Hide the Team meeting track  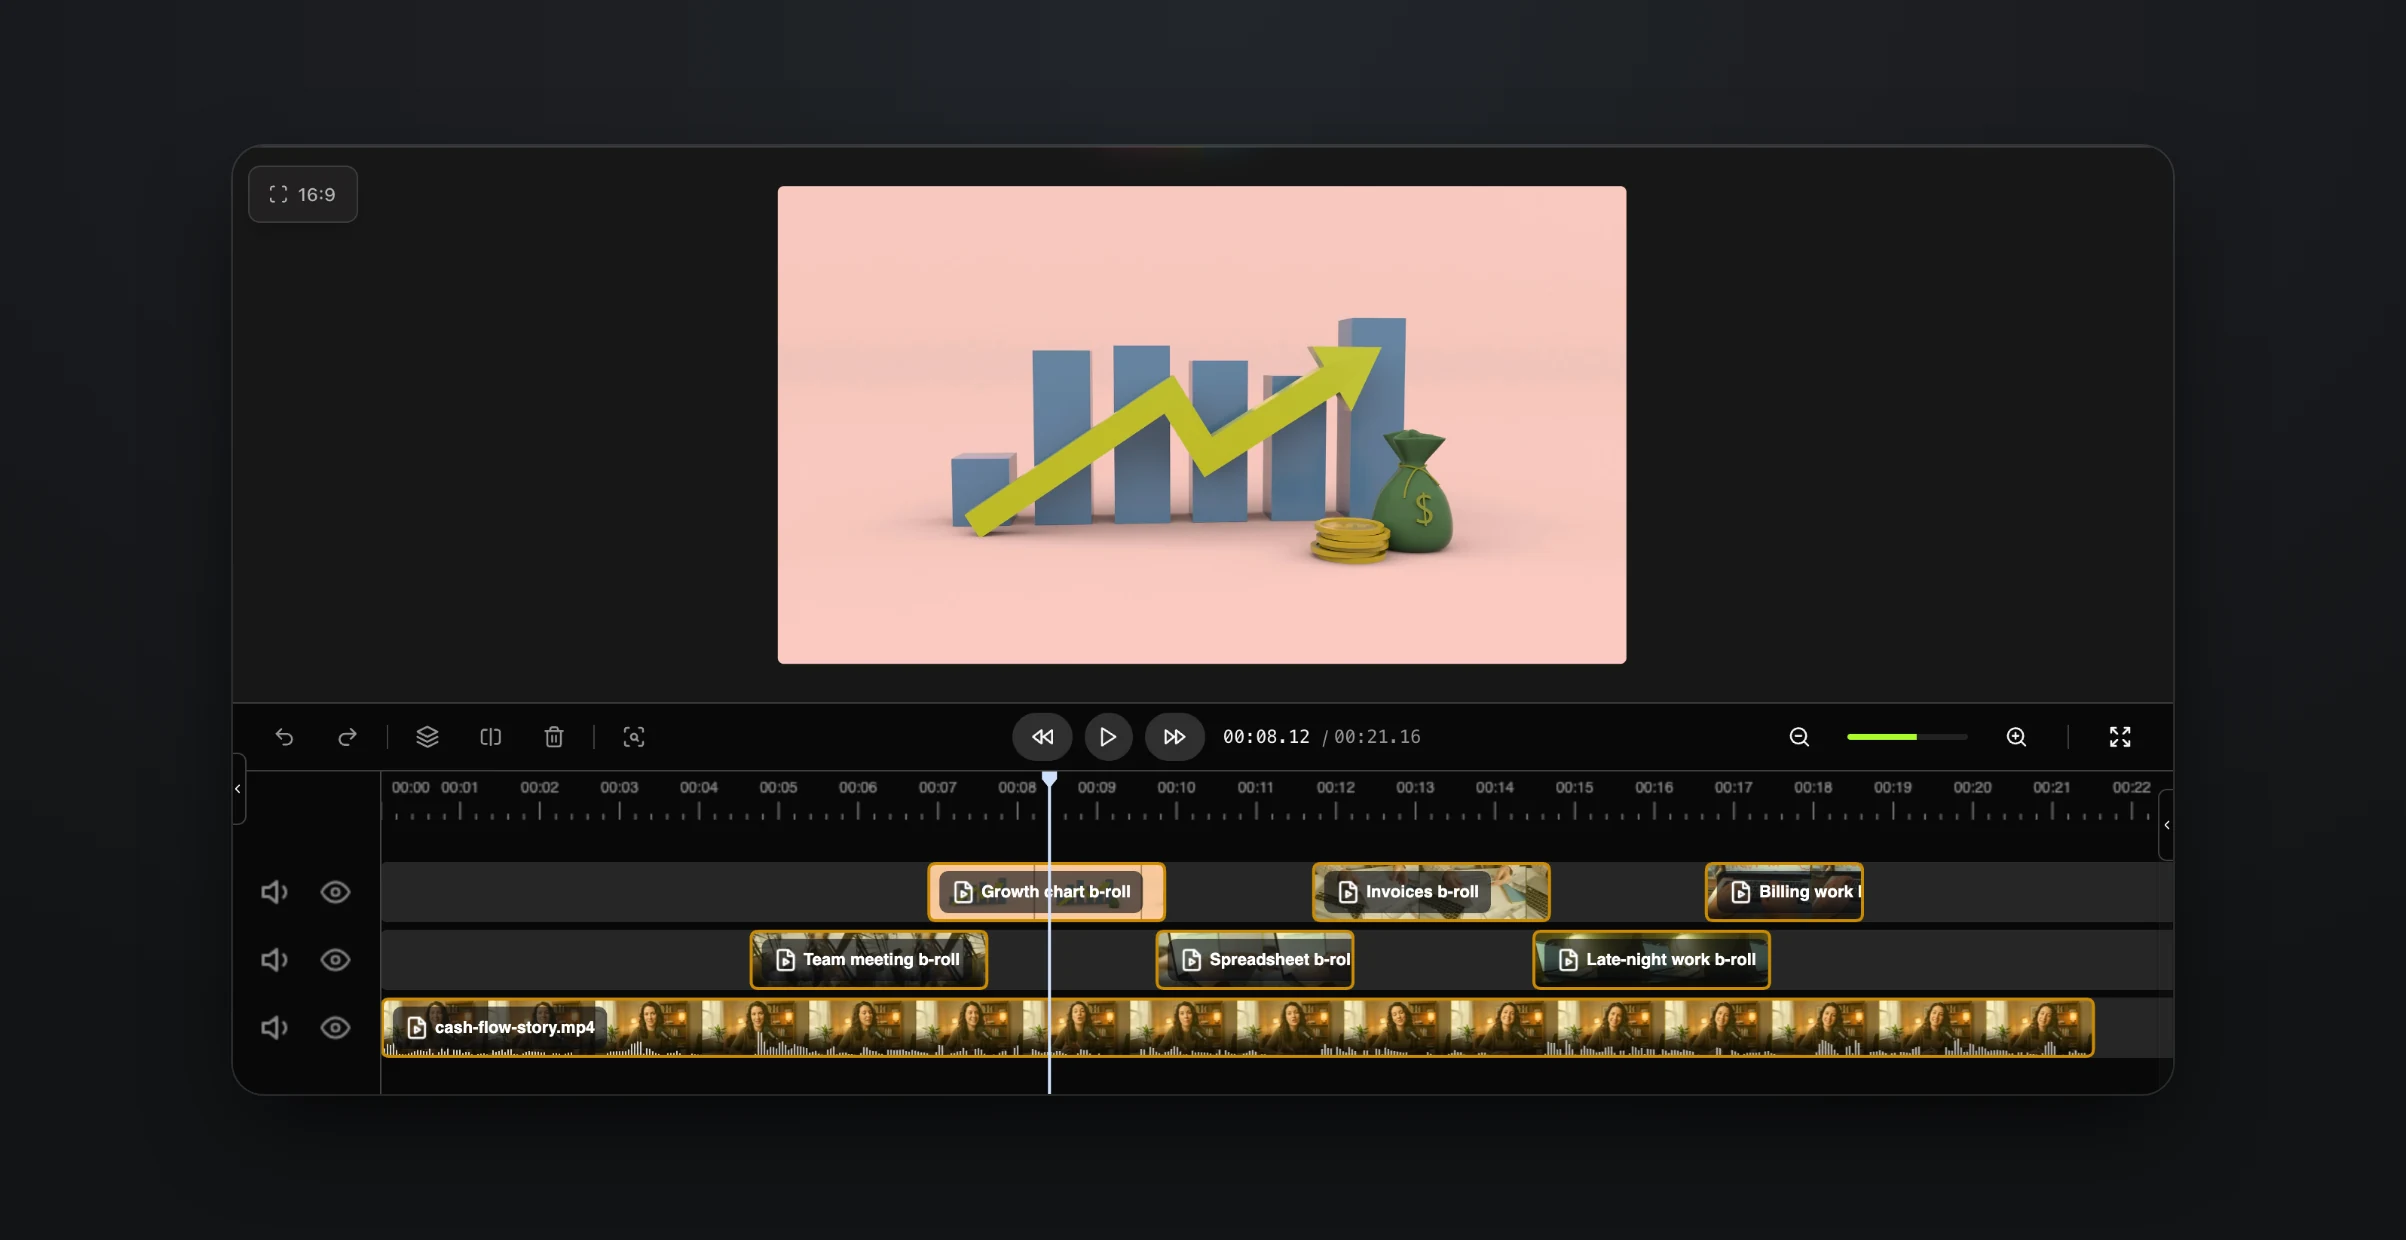click(335, 960)
